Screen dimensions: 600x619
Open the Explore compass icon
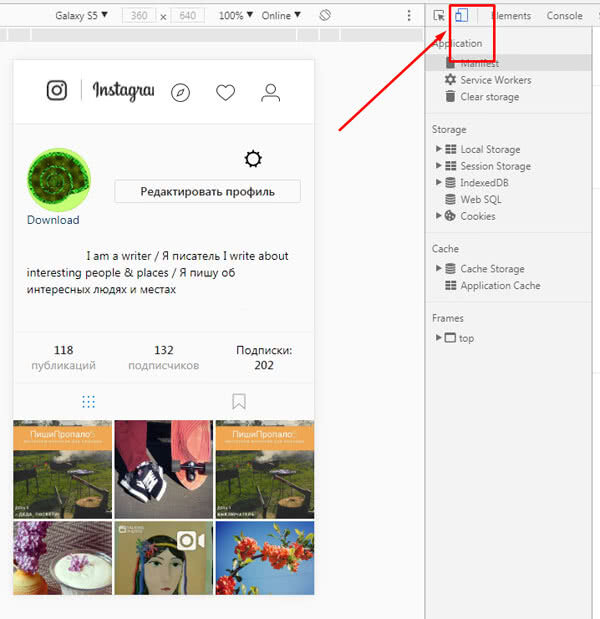pos(180,93)
